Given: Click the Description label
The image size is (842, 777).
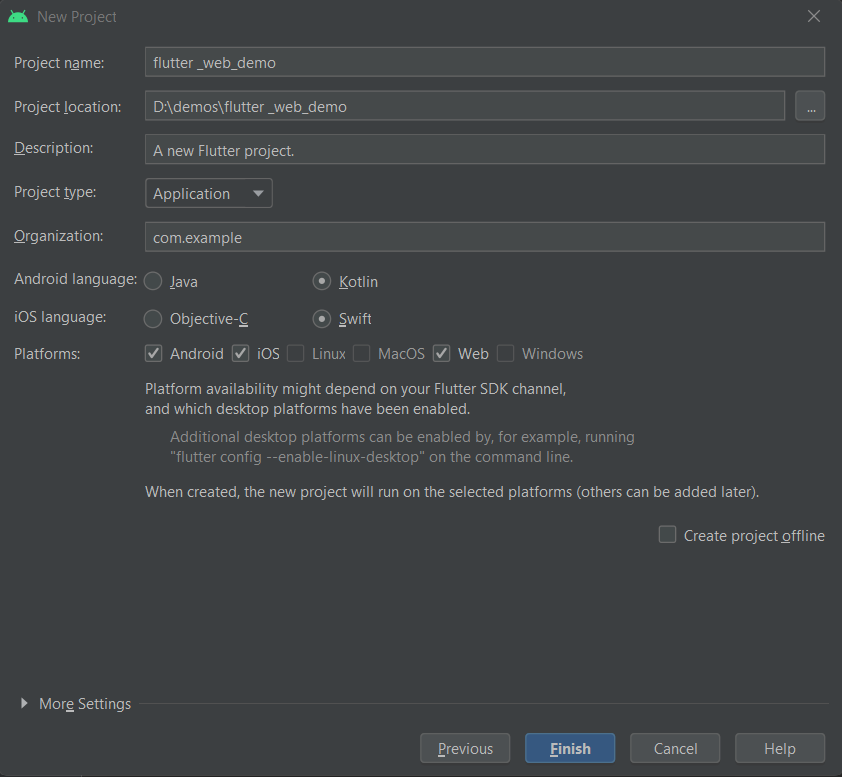Looking at the screenshot, I should tap(54, 148).
